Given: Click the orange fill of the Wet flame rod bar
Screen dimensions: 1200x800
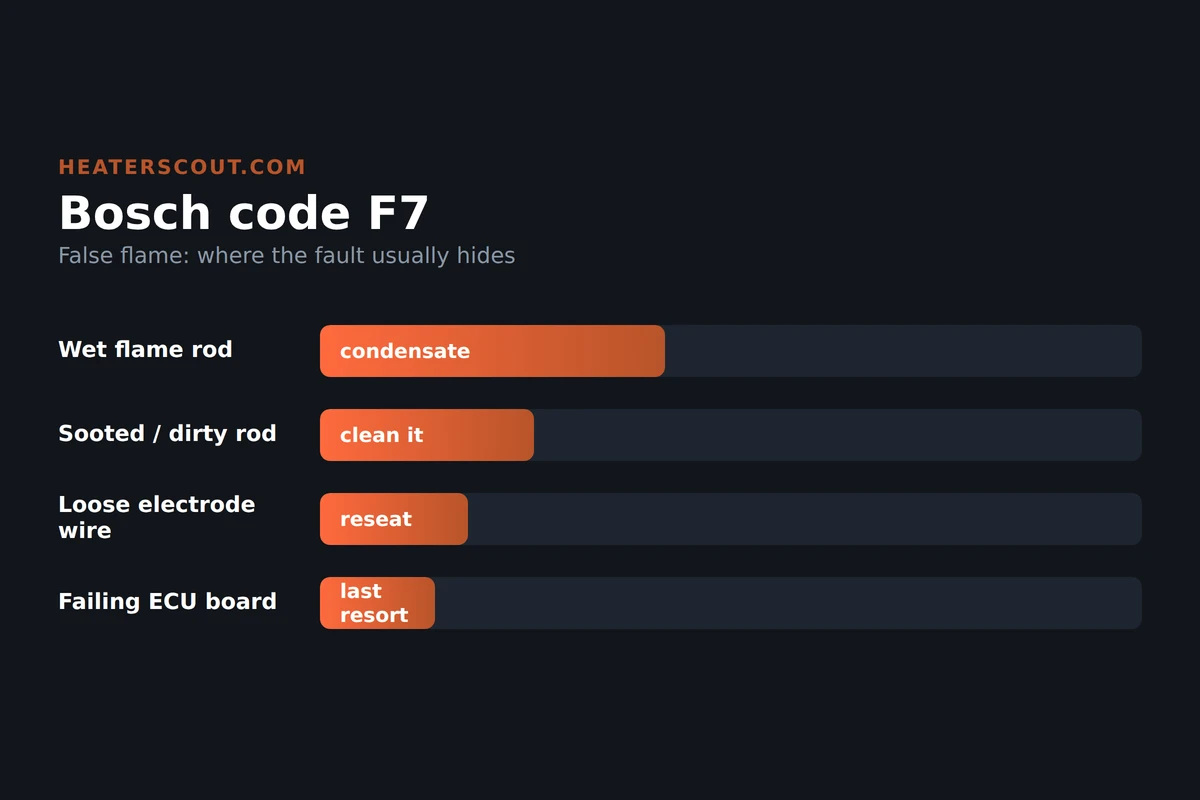Looking at the screenshot, I should point(492,351).
